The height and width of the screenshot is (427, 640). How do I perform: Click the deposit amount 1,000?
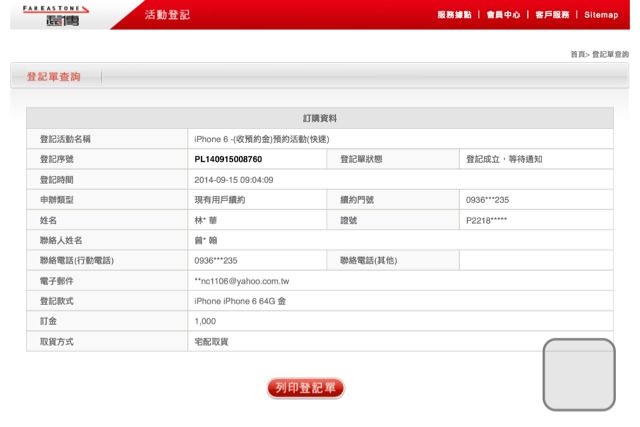click(205, 321)
